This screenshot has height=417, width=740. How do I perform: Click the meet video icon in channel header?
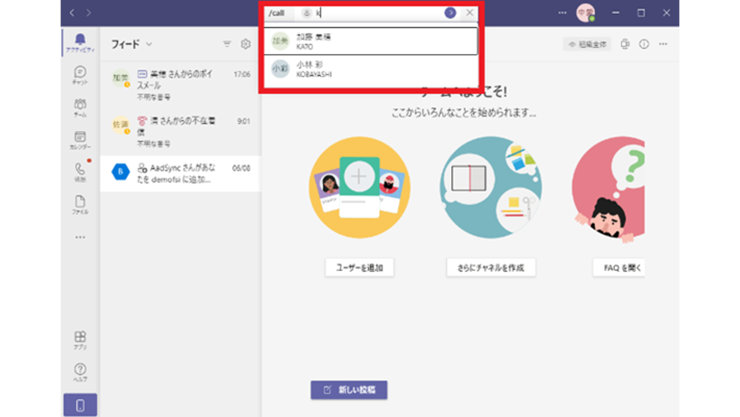tap(625, 44)
